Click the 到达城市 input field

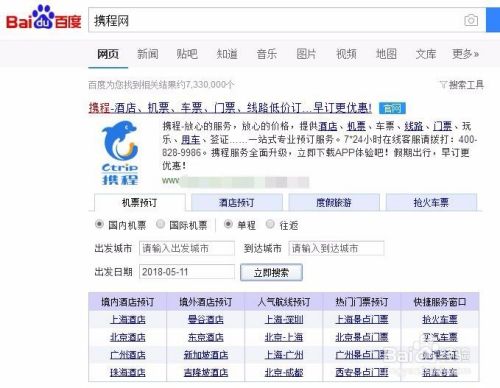(336, 248)
